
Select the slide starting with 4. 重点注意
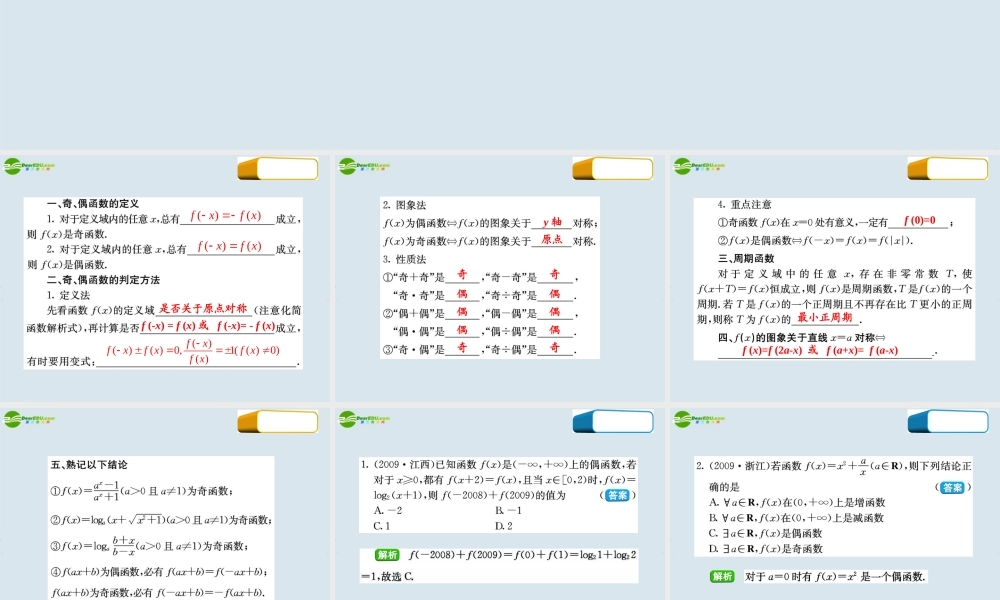click(x=835, y=278)
